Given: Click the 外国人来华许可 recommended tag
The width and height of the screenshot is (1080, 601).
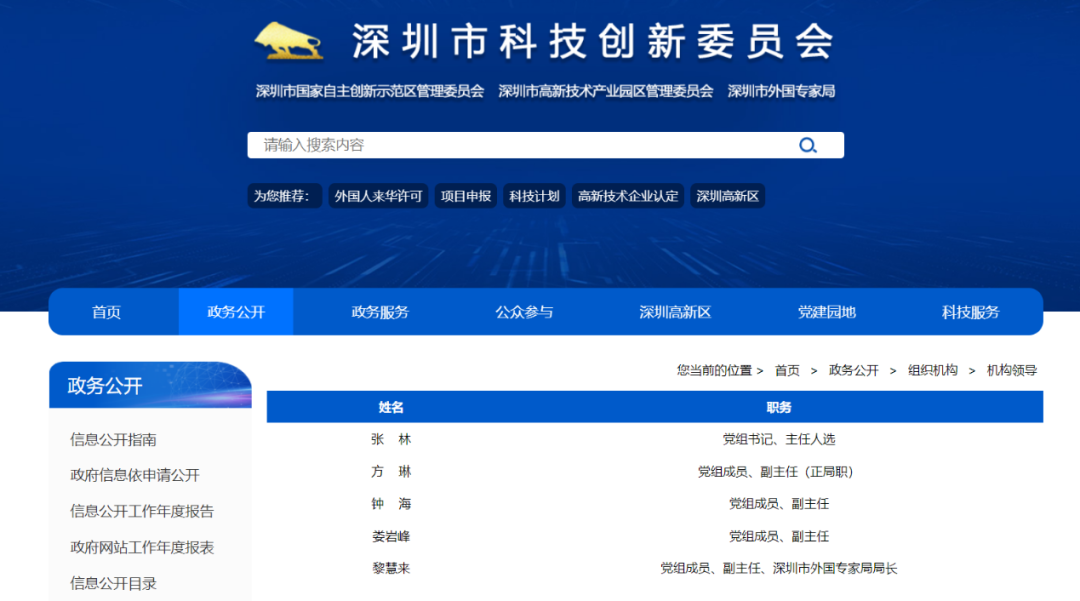Looking at the screenshot, I should [x=379, y=196].
